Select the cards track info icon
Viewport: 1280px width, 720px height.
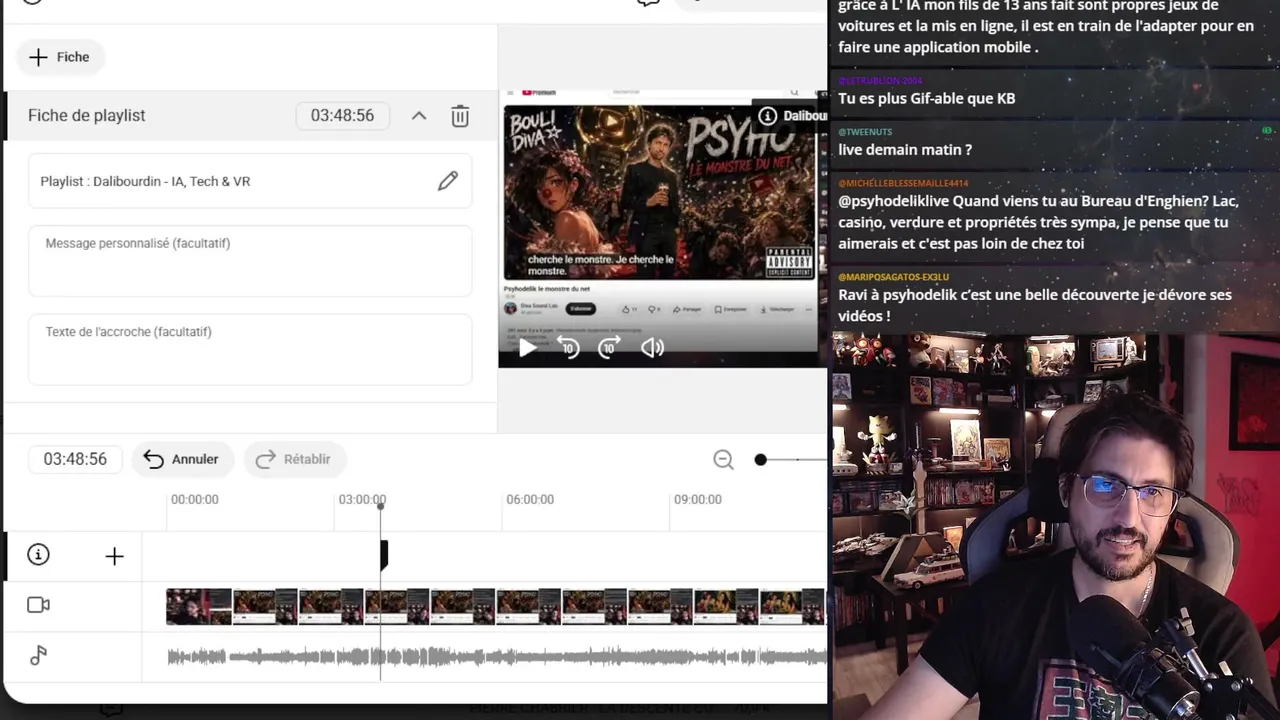tap(38, 555)
